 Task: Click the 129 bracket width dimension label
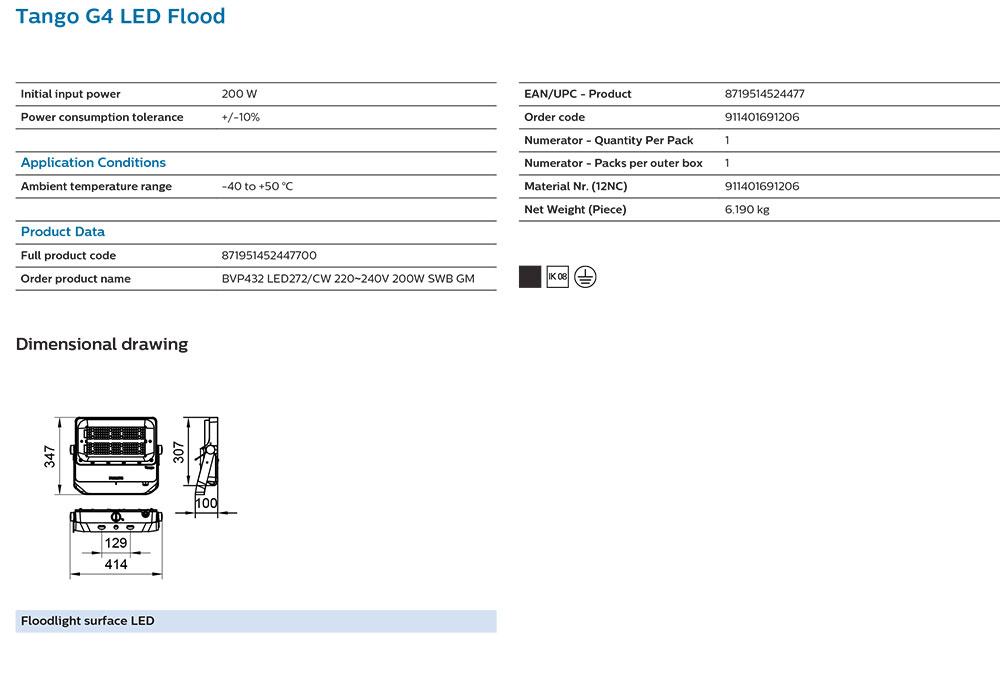pos(115,543)
